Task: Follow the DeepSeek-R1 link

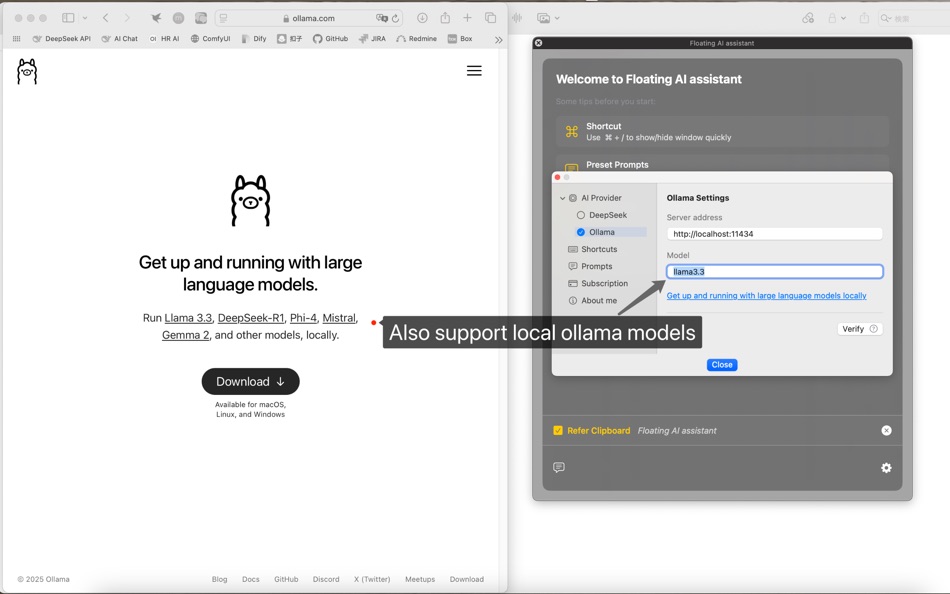Action: pos(251,318)
